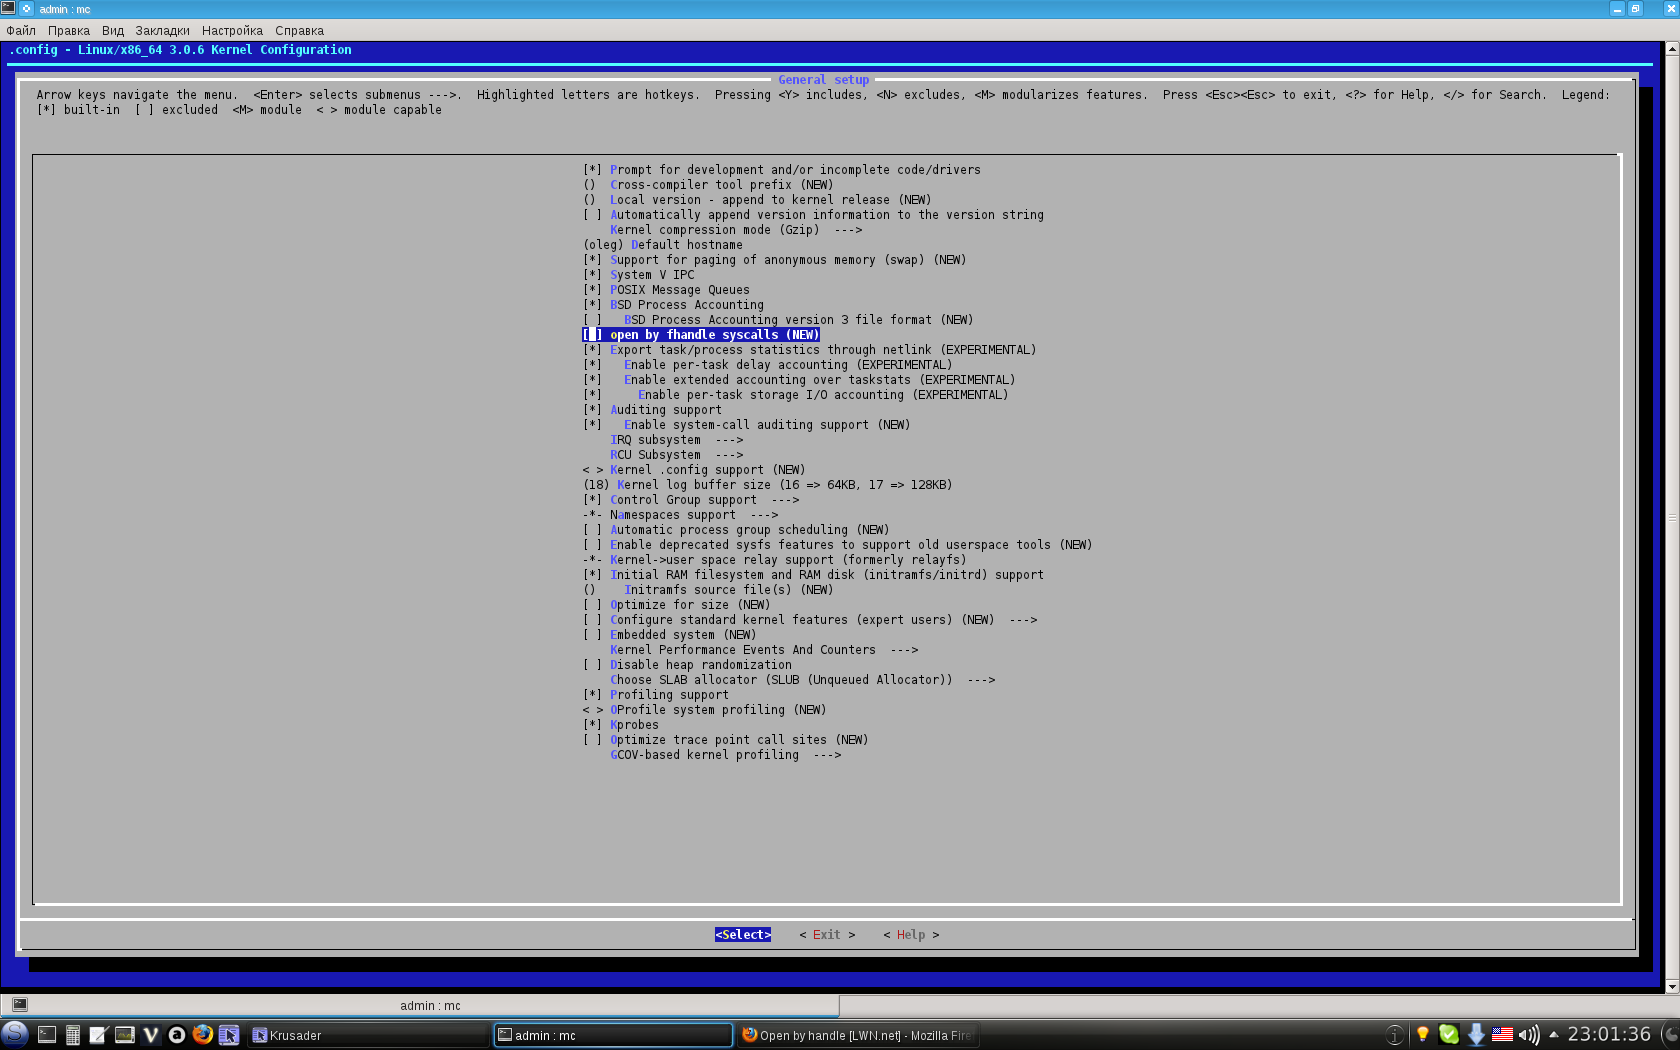The height and width of the screenshot is (1050, 1680).
Task: Open Configure standard kernel features submenu
Action: [x=810, y=620]
